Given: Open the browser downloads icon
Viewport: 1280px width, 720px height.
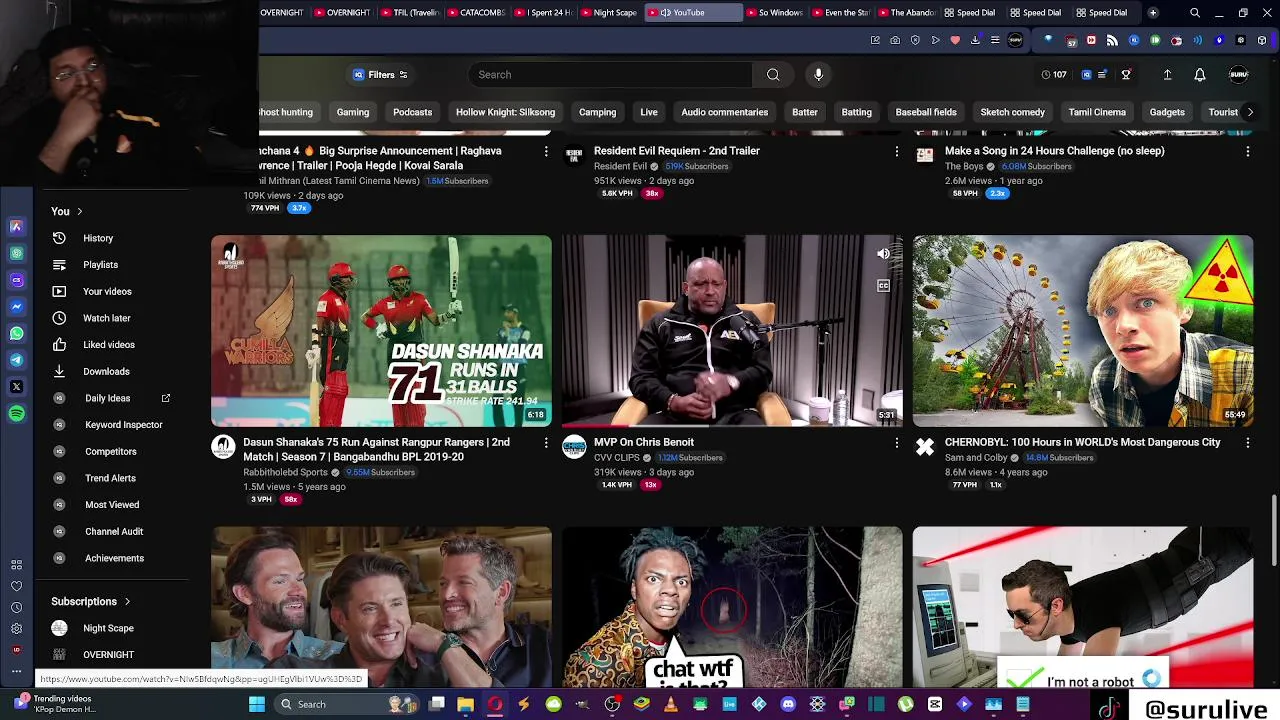Looking at the screenshot, I should pyautogui.click(x=975, y=40).
